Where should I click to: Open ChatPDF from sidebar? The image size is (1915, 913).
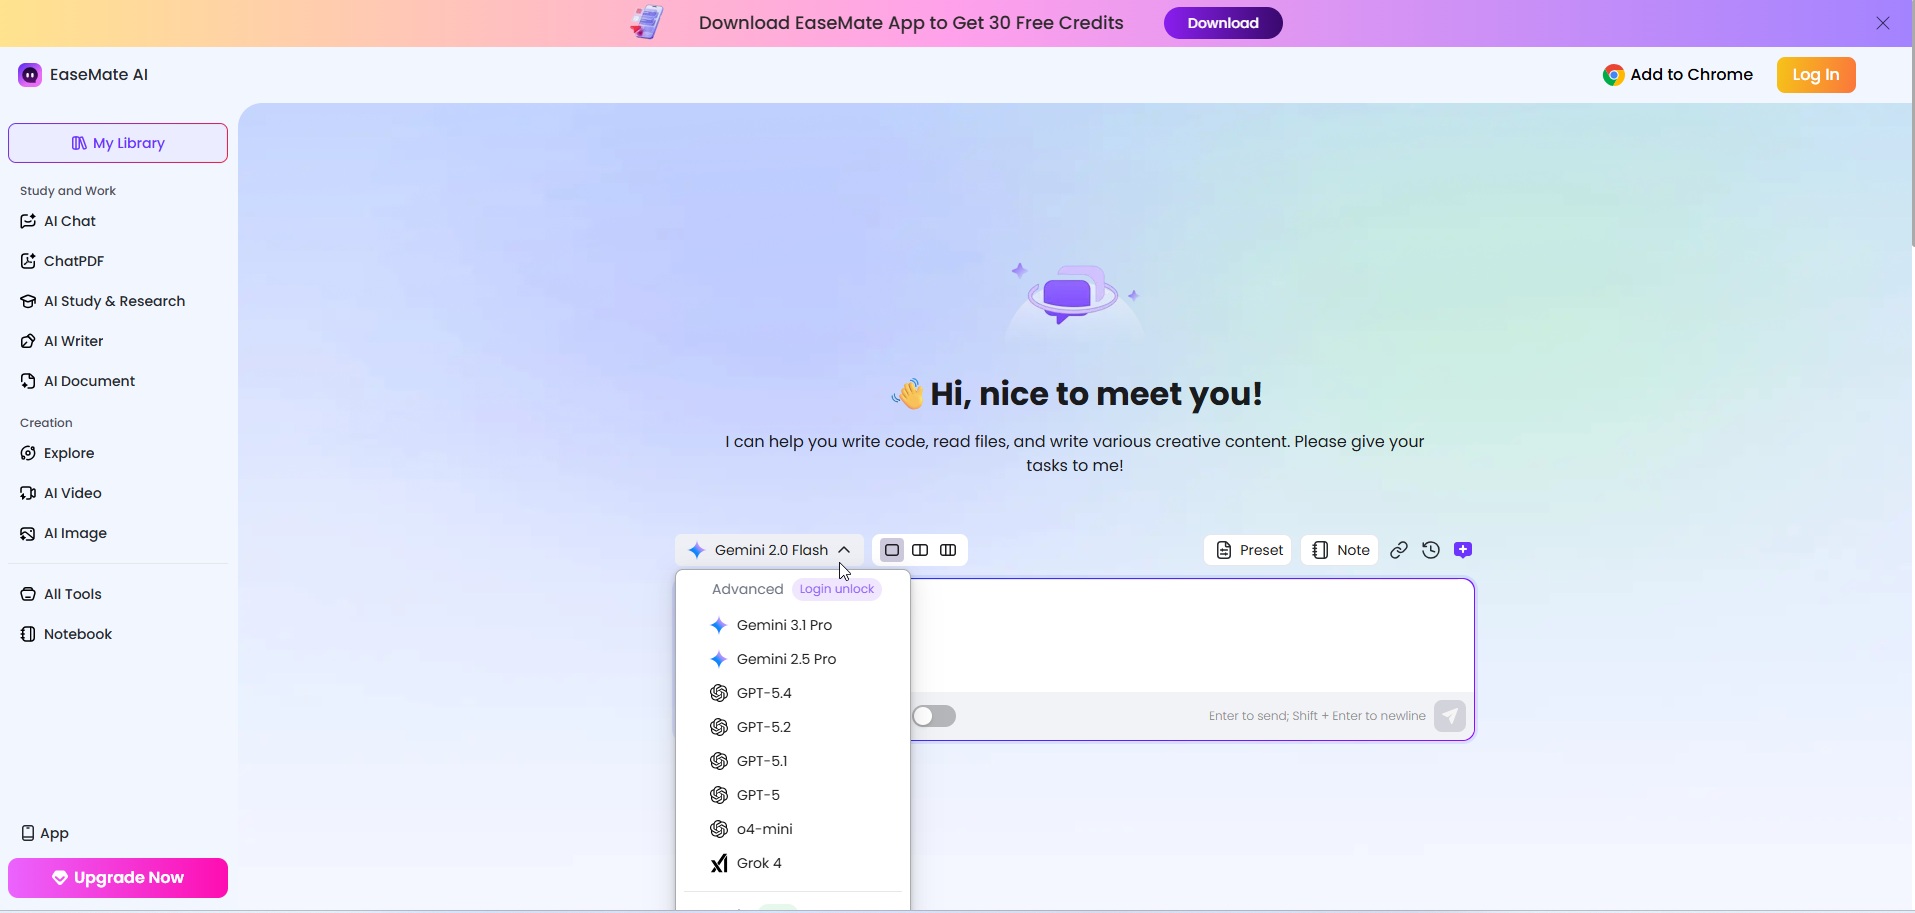pyautogui.click(x=62, y=261)
